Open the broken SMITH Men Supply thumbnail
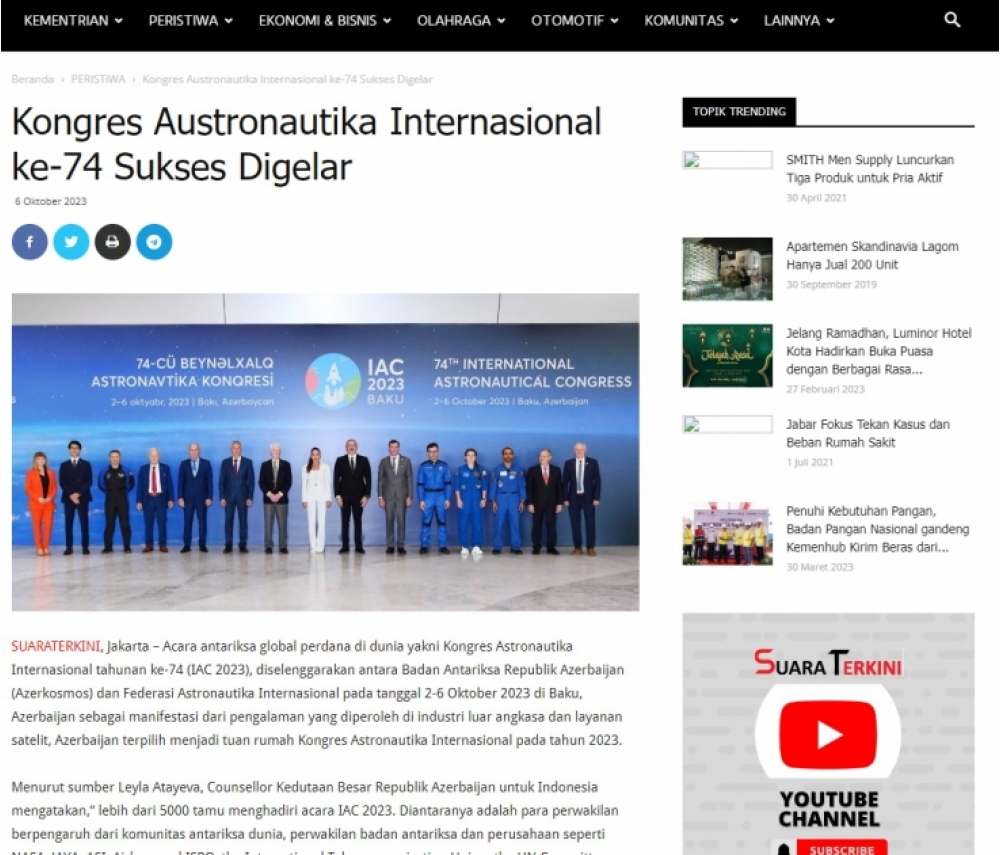Viewport: 1000px width, 855px height. coord(727,159)
